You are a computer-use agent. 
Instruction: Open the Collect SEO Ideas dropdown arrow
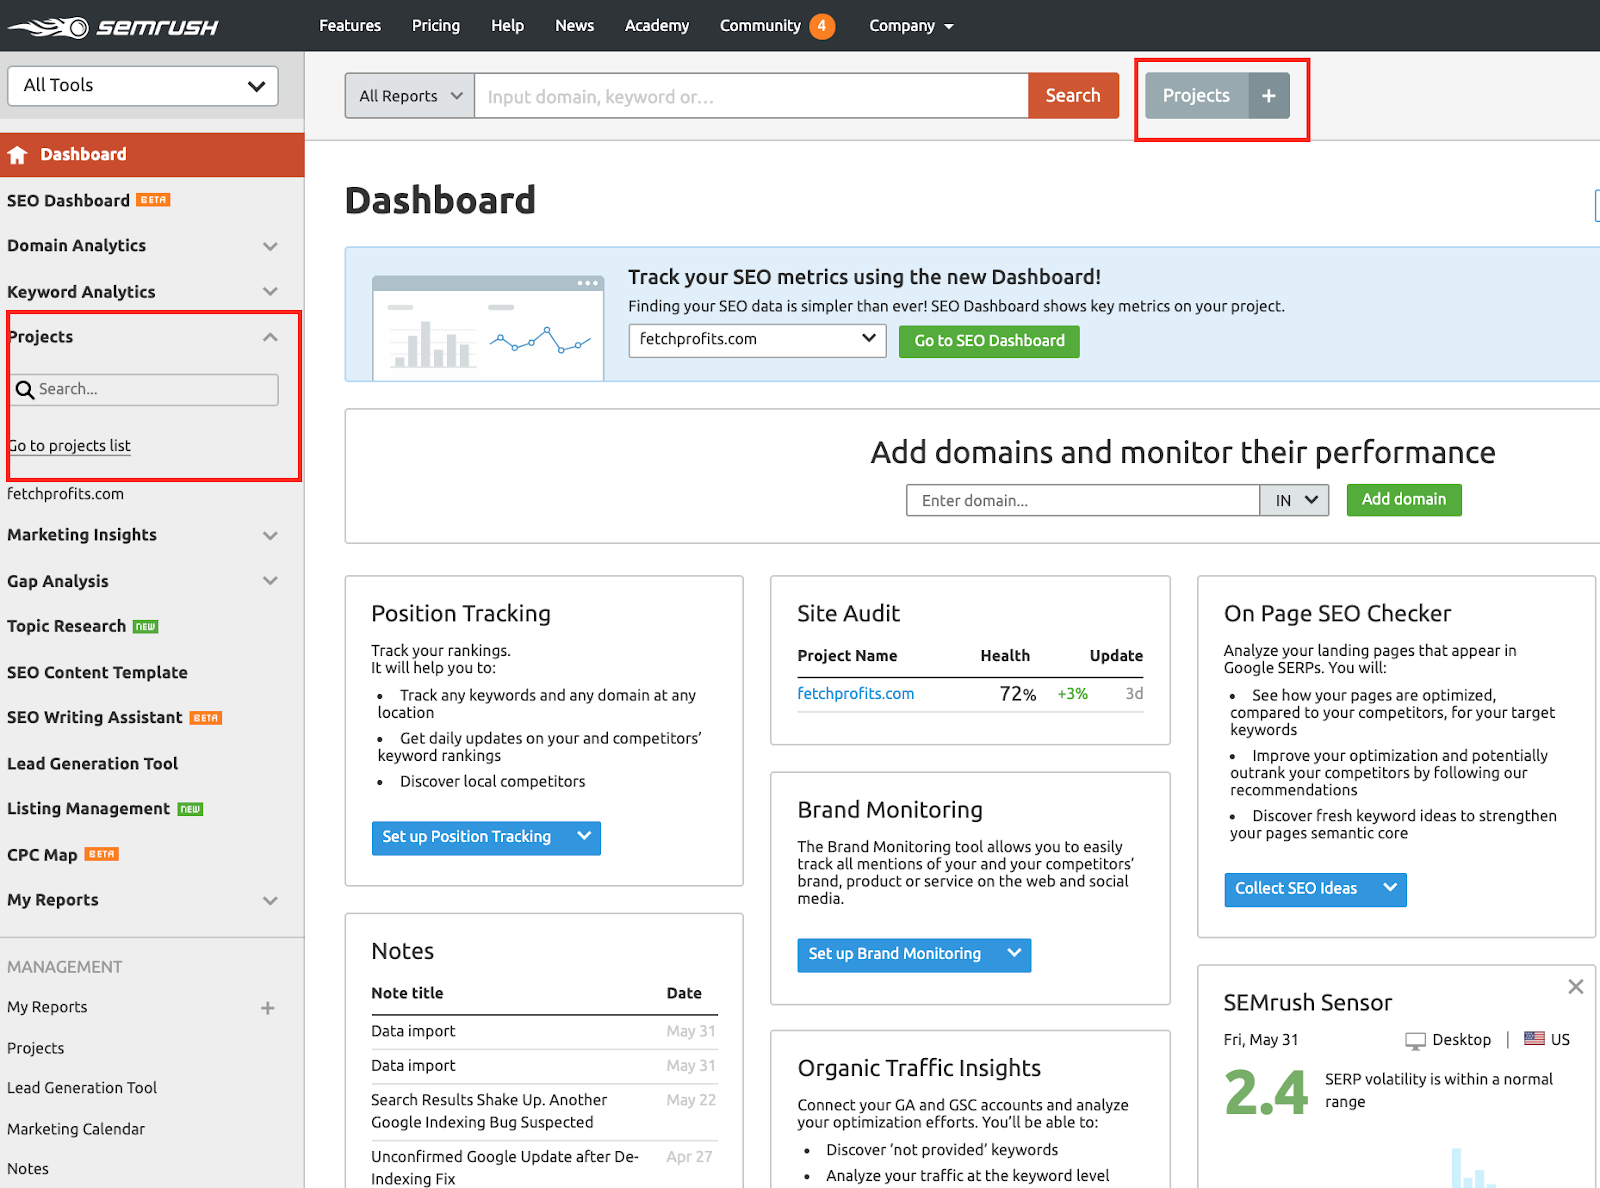tap(1389, 889)
